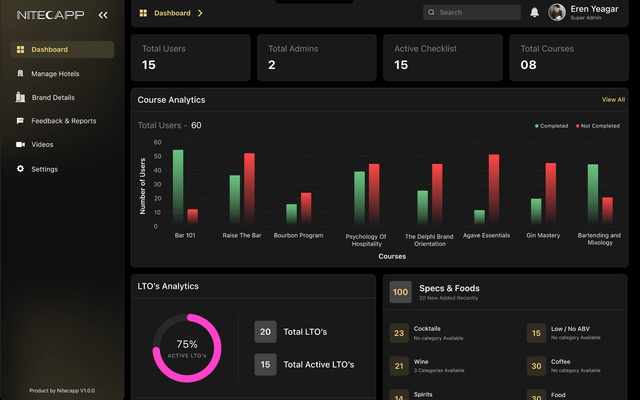Image resolution: width=640 pixels, height=400 pixels.
Task: Open notifications bell icon
Action: pos(534,12)
